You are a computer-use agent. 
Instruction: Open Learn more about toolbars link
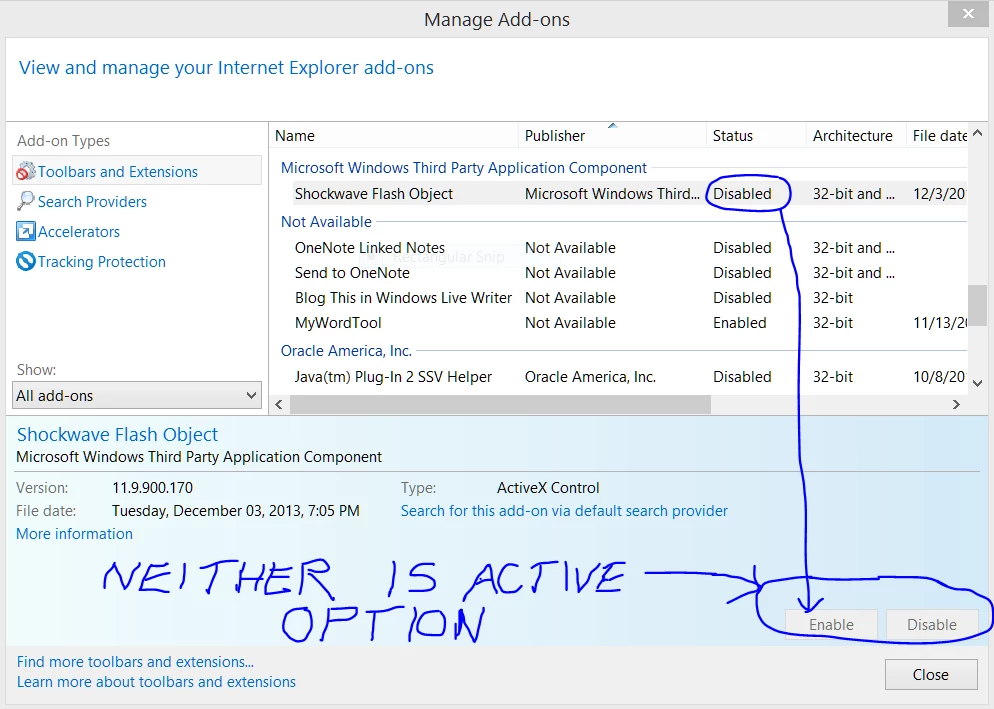coord(156,682)
